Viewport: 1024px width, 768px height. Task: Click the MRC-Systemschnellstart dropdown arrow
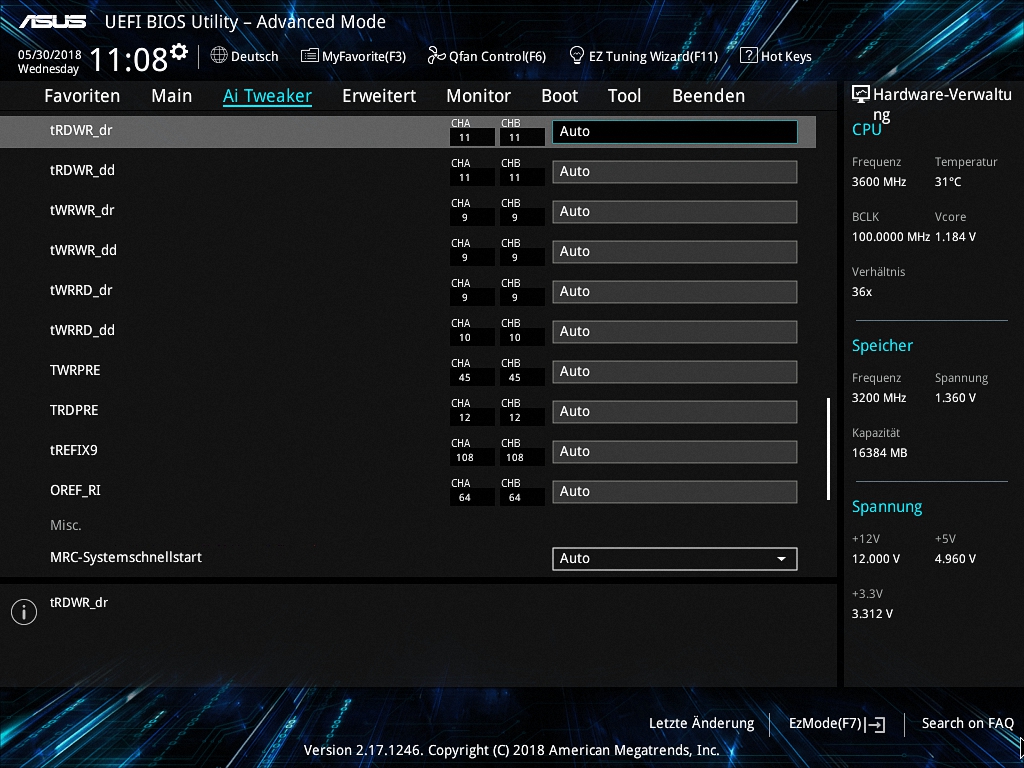(782, 559)
